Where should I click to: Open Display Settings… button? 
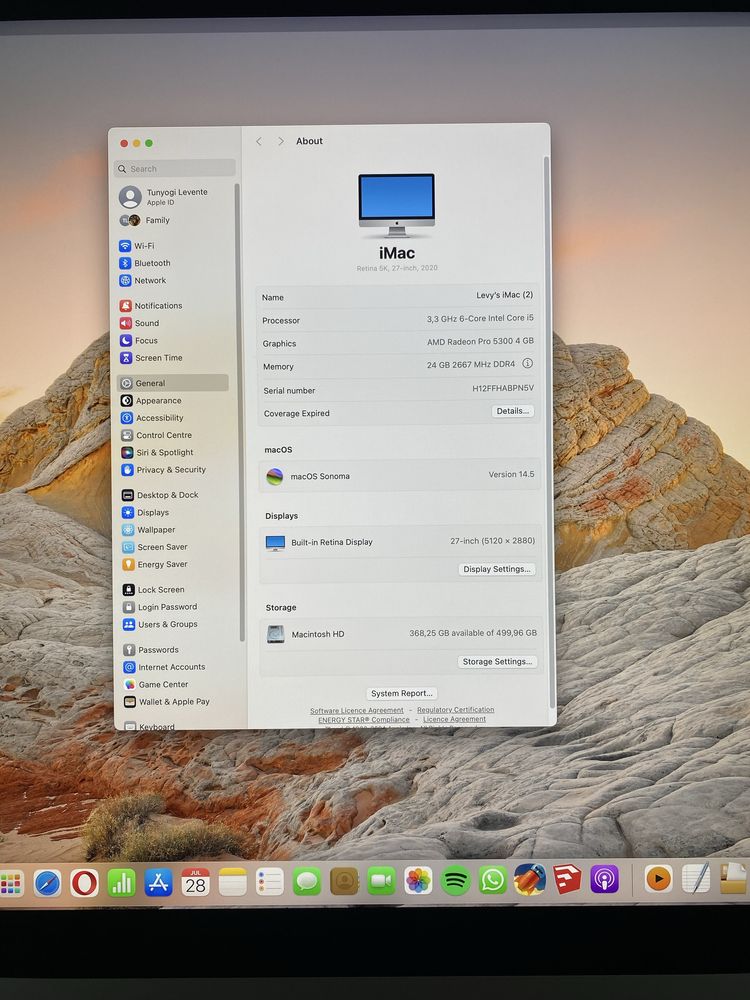497,569
